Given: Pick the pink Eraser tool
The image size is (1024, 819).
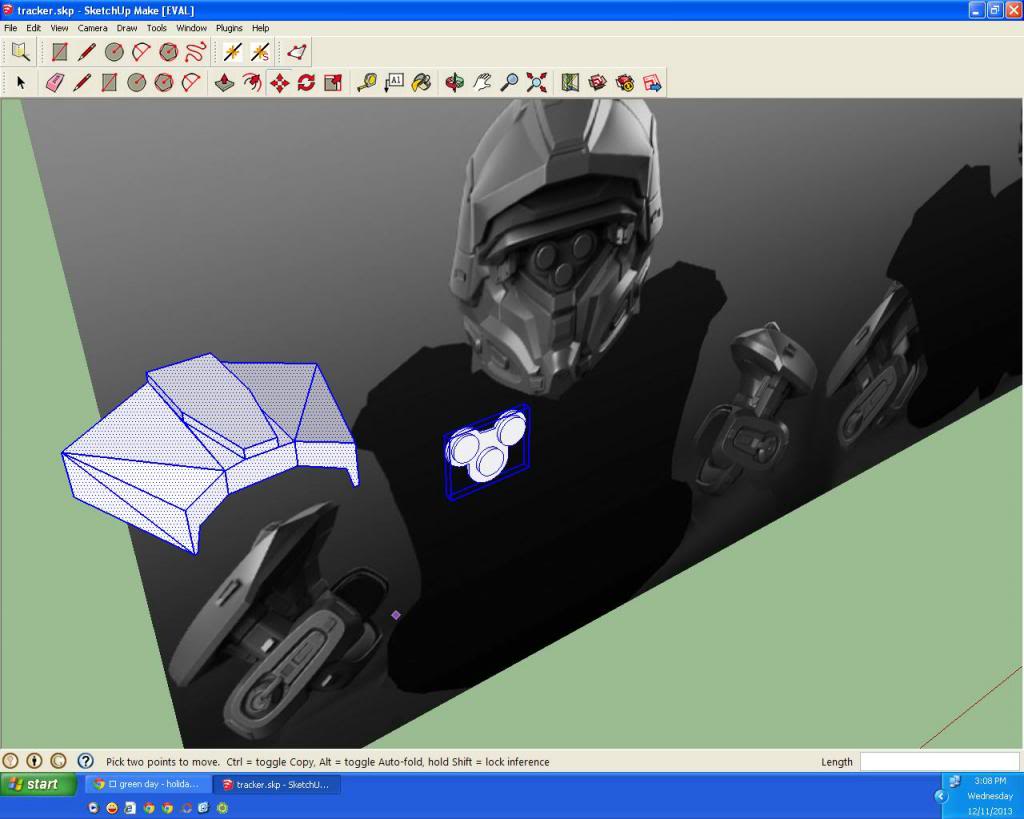Looking at the screenshot, I should pyautogui.click(x=55, y=83).
